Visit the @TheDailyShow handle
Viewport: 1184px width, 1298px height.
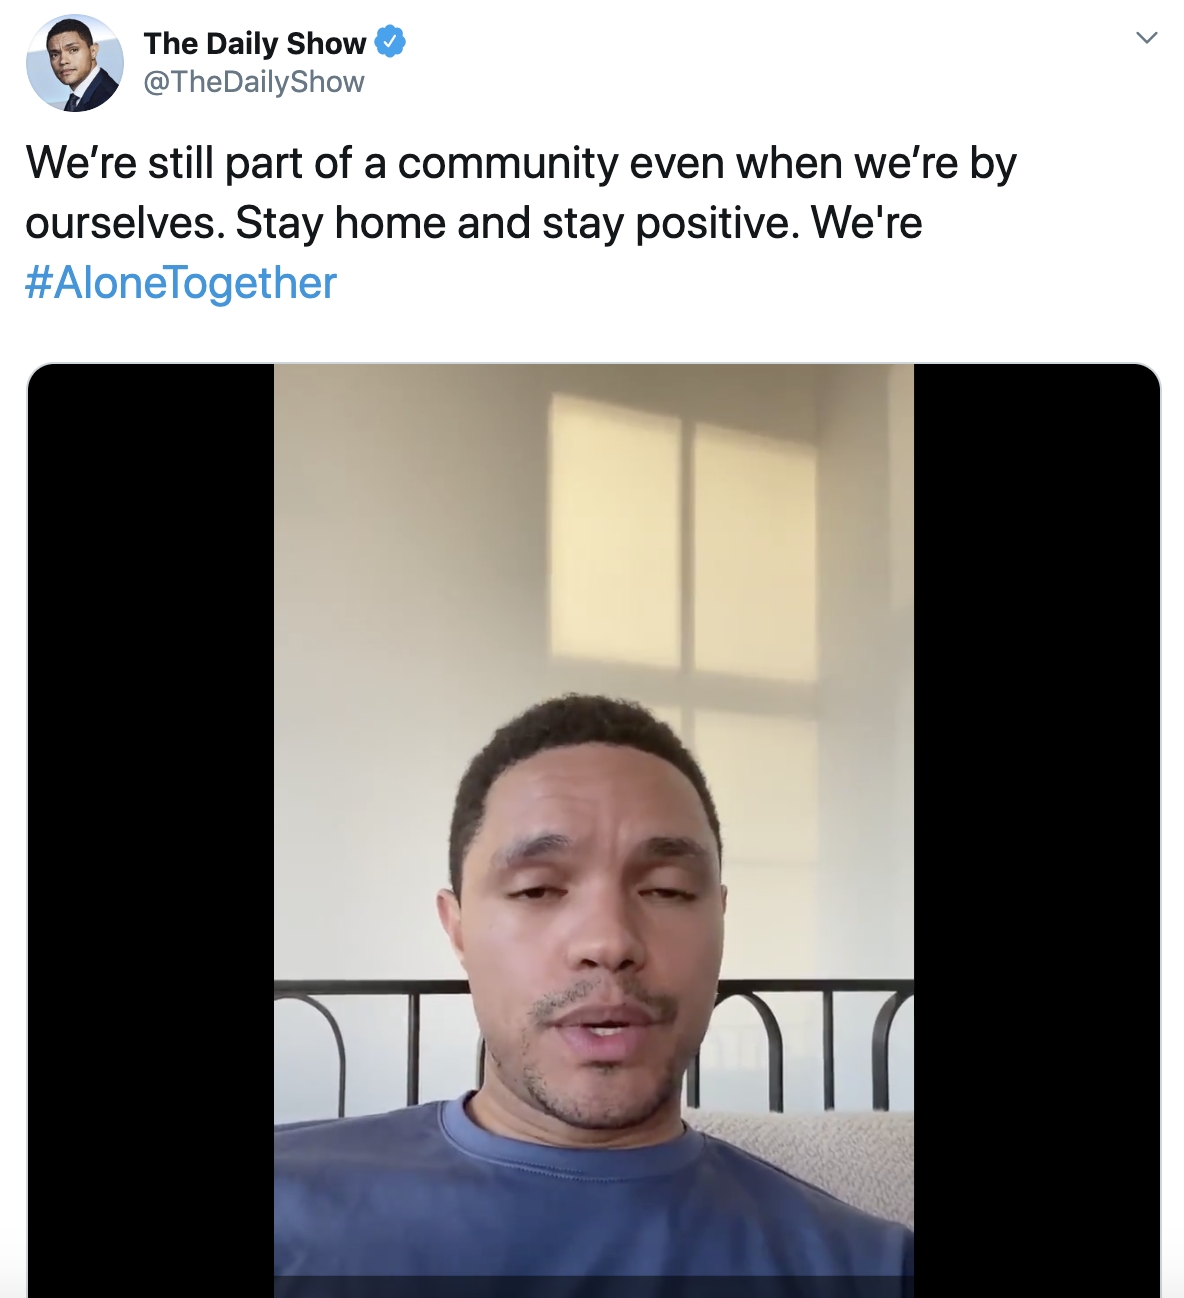click(254, 82)
